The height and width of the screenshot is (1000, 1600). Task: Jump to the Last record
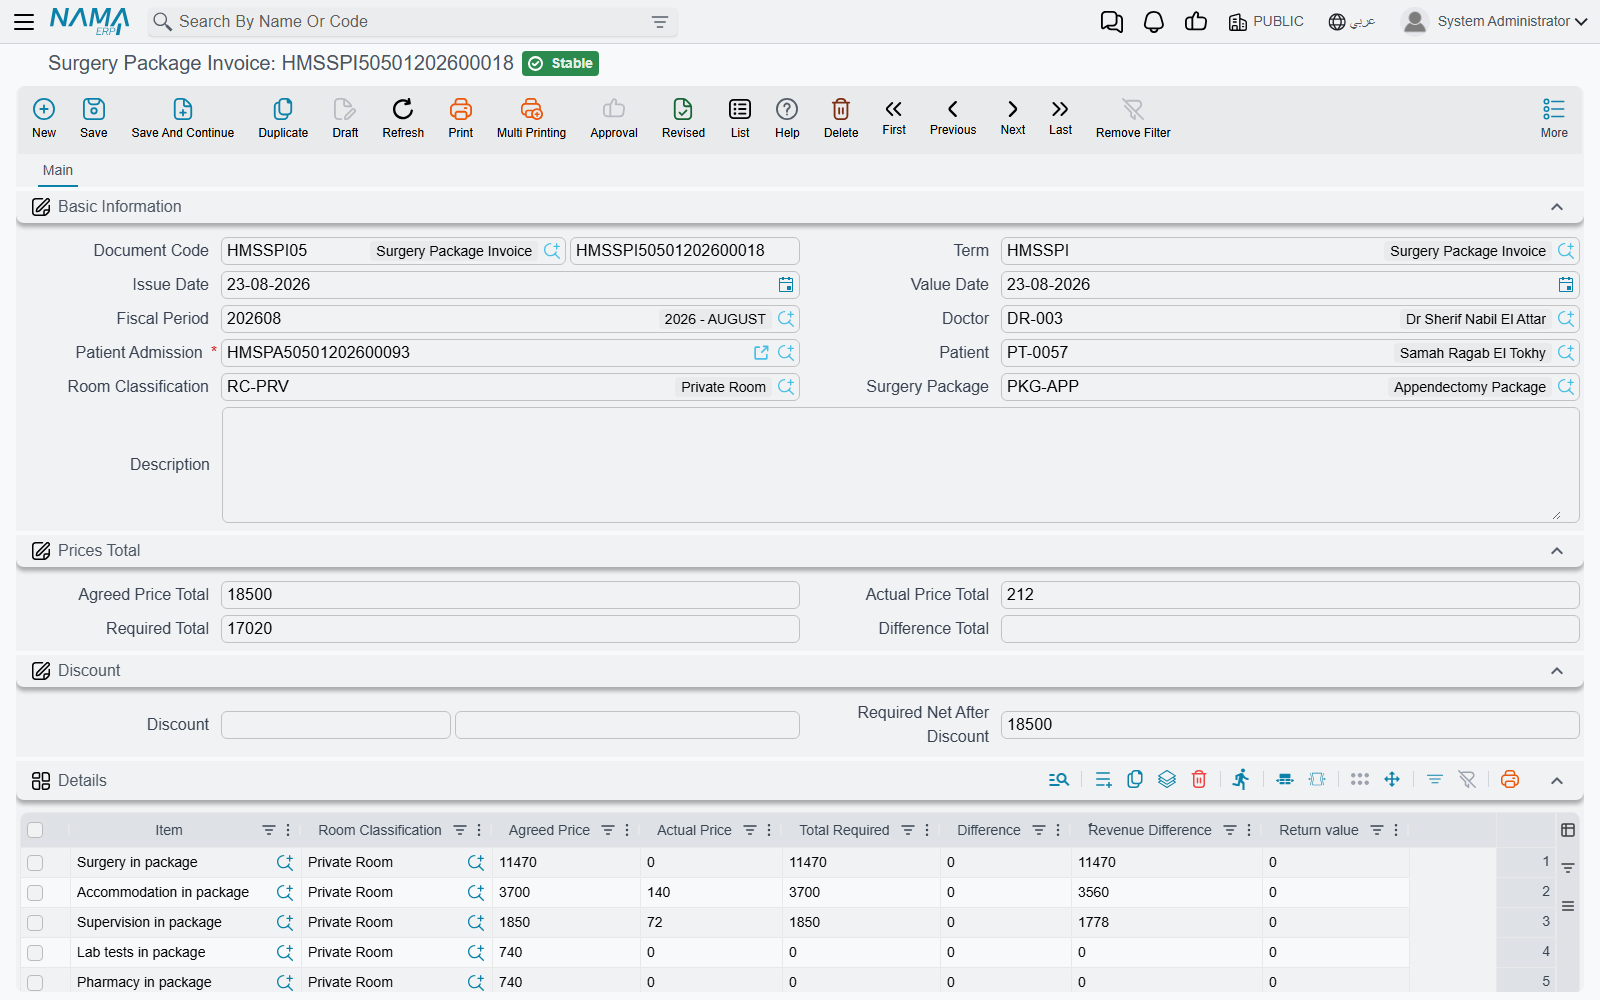pos(1060,109)
